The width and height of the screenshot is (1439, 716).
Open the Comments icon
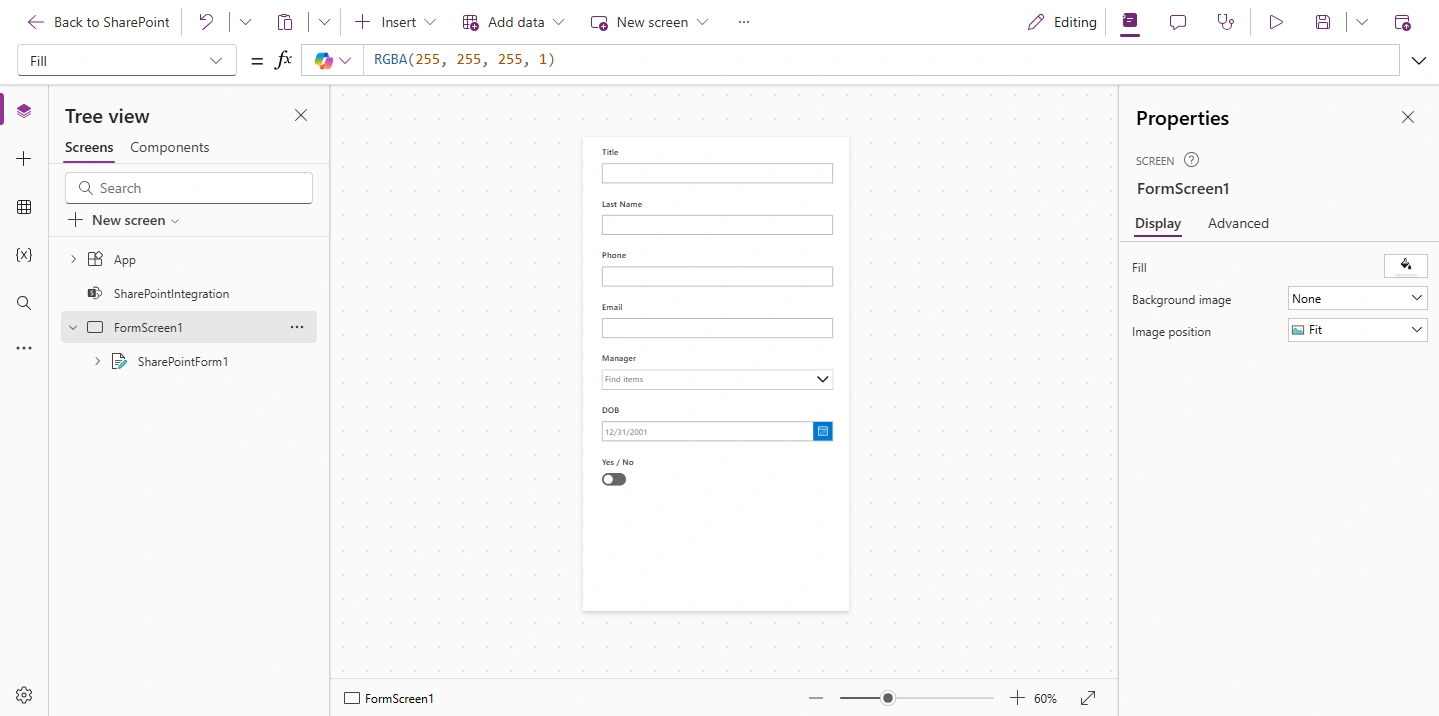point(1178,22)
